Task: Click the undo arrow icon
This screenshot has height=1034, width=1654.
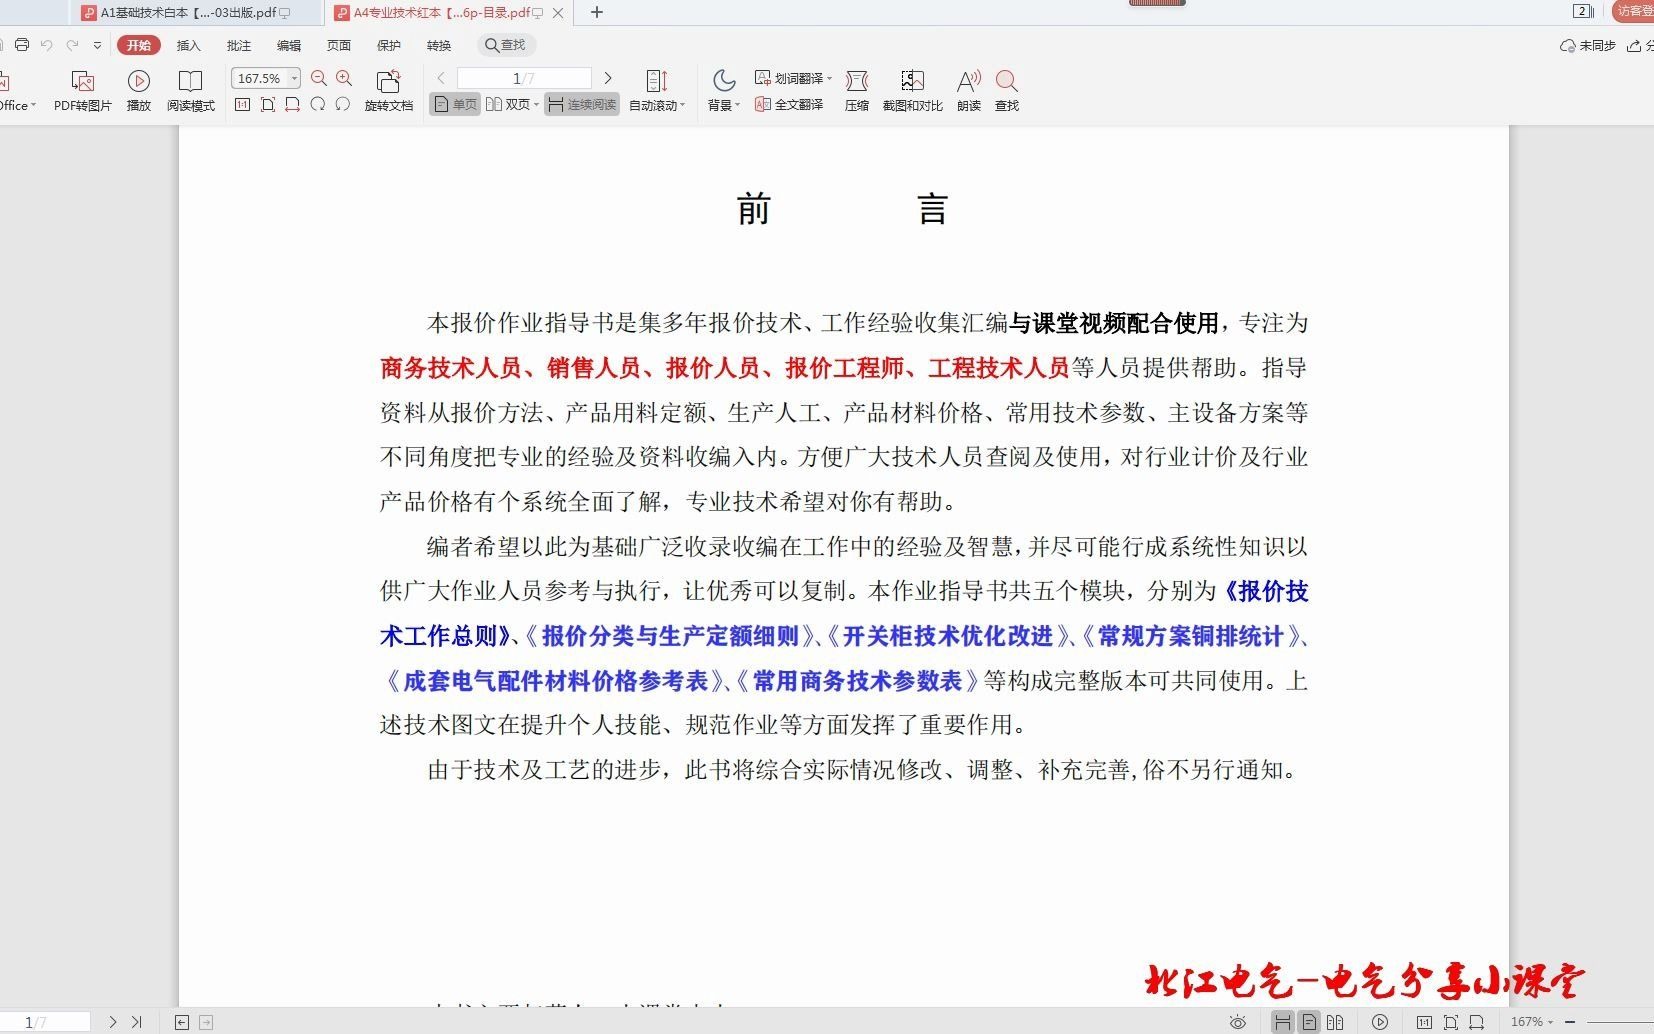Action: point(46,45)
